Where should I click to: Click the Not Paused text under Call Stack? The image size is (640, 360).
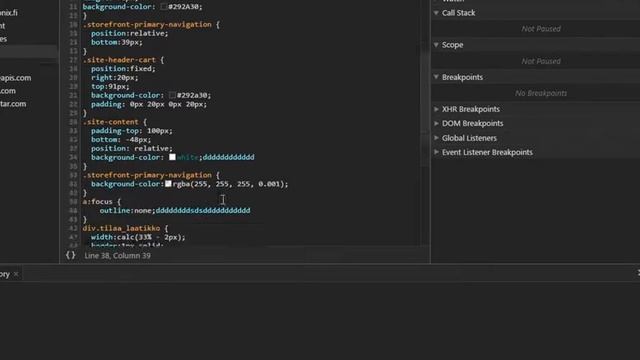541,29
